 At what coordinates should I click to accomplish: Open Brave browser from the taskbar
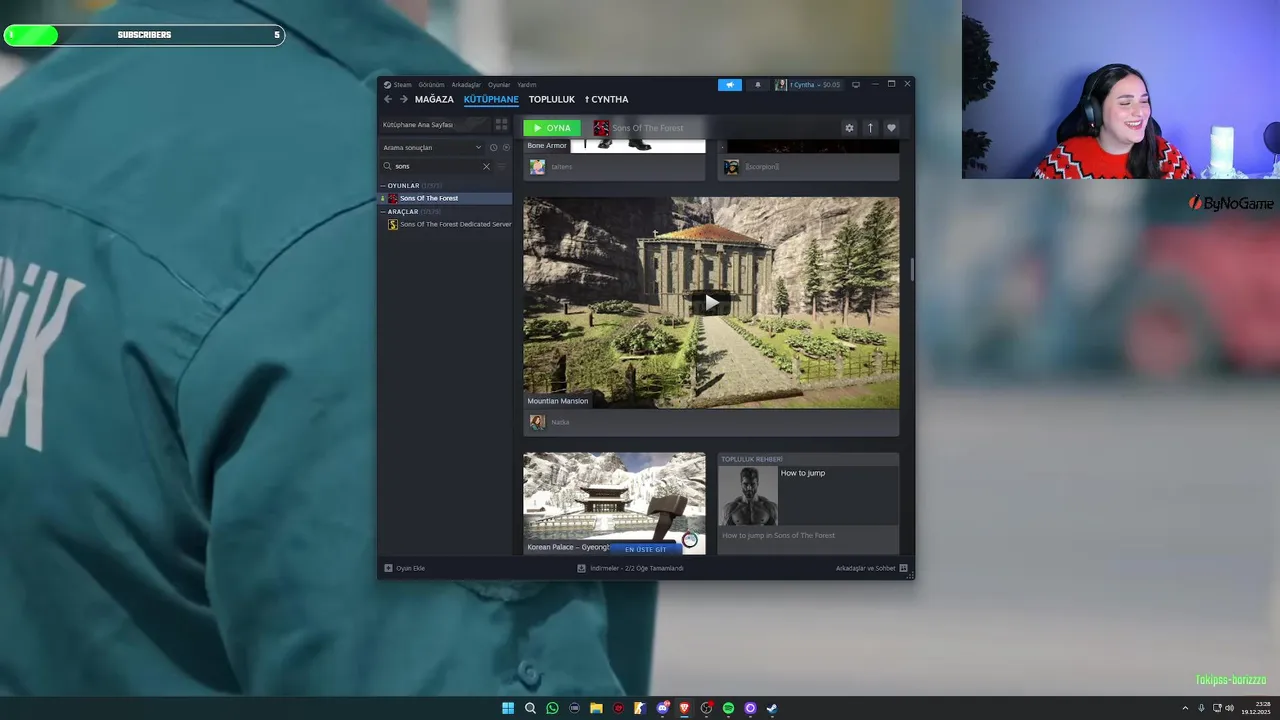tap(684, 708)
